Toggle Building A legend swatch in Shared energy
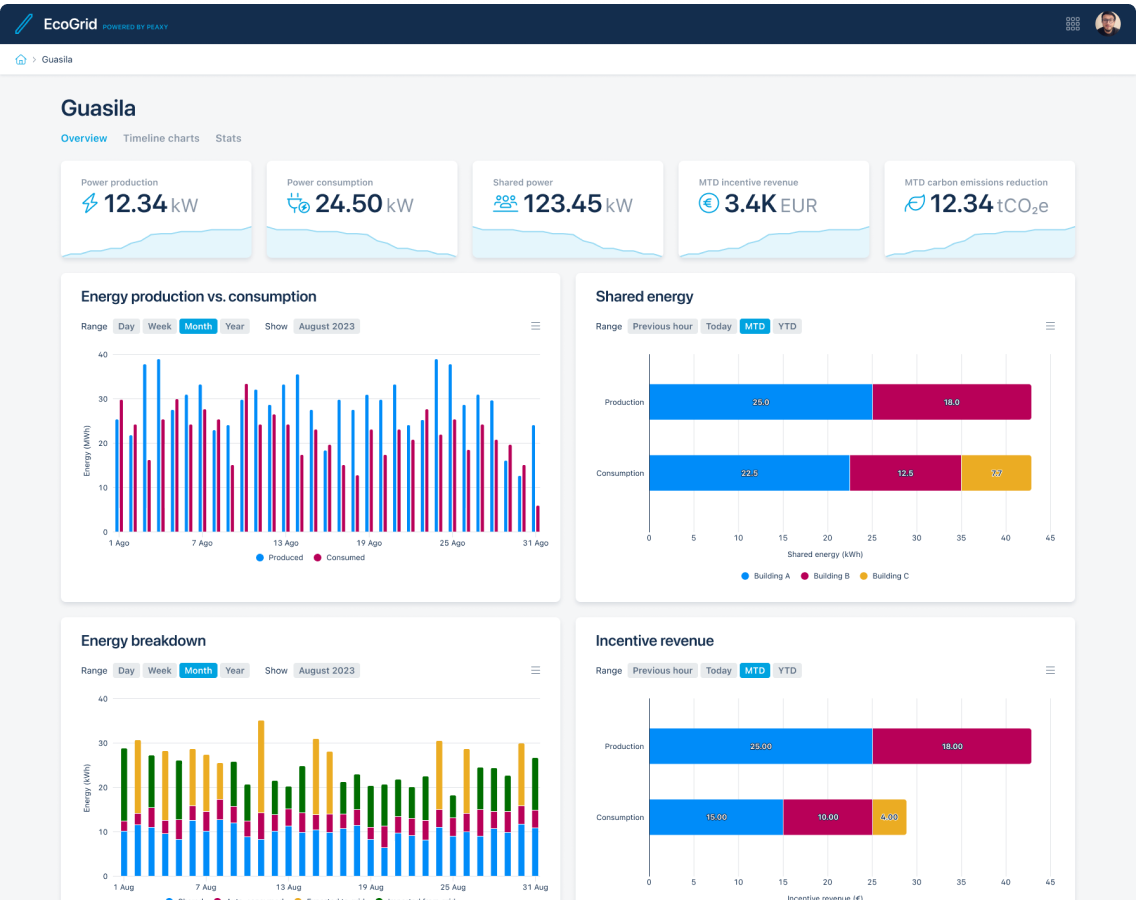 (745, 576)
